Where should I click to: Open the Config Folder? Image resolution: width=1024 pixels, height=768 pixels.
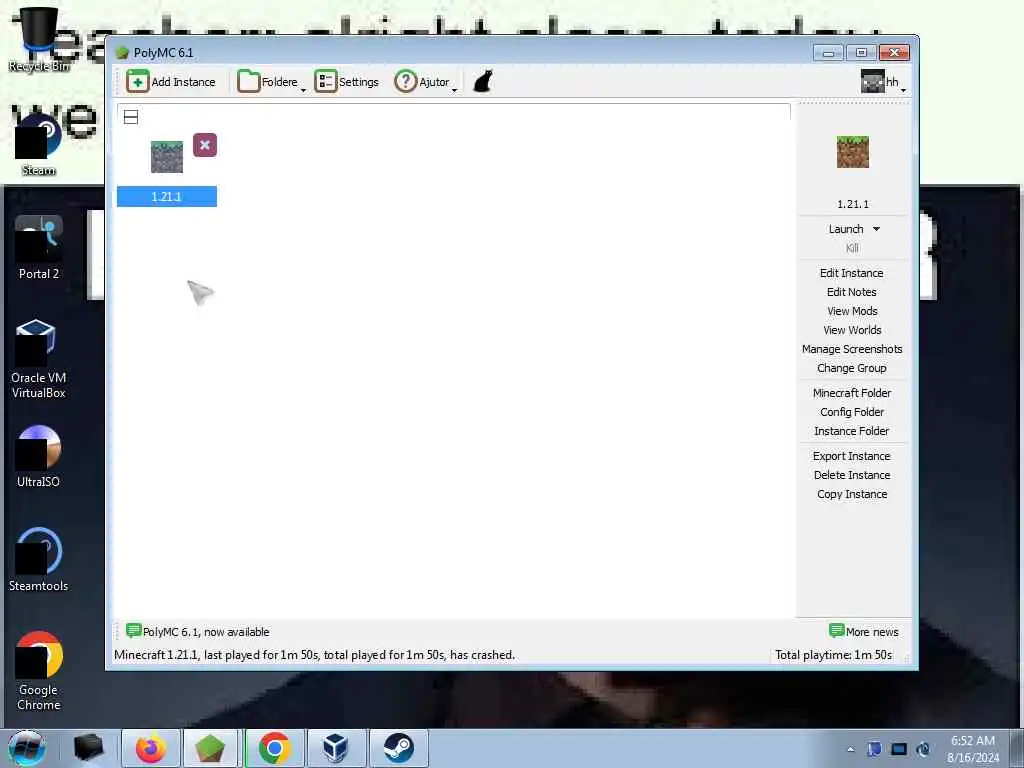[x=852, y=412]
